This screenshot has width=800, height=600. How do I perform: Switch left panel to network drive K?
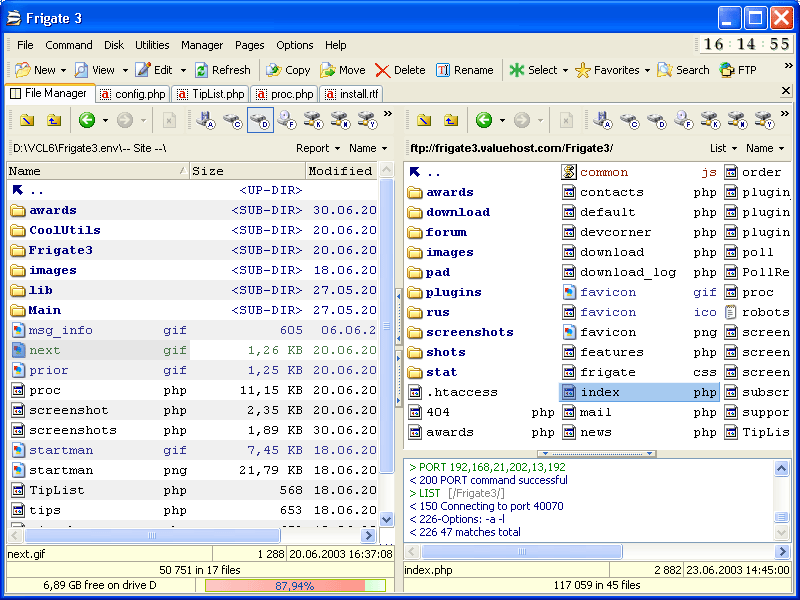coord(313,120)
